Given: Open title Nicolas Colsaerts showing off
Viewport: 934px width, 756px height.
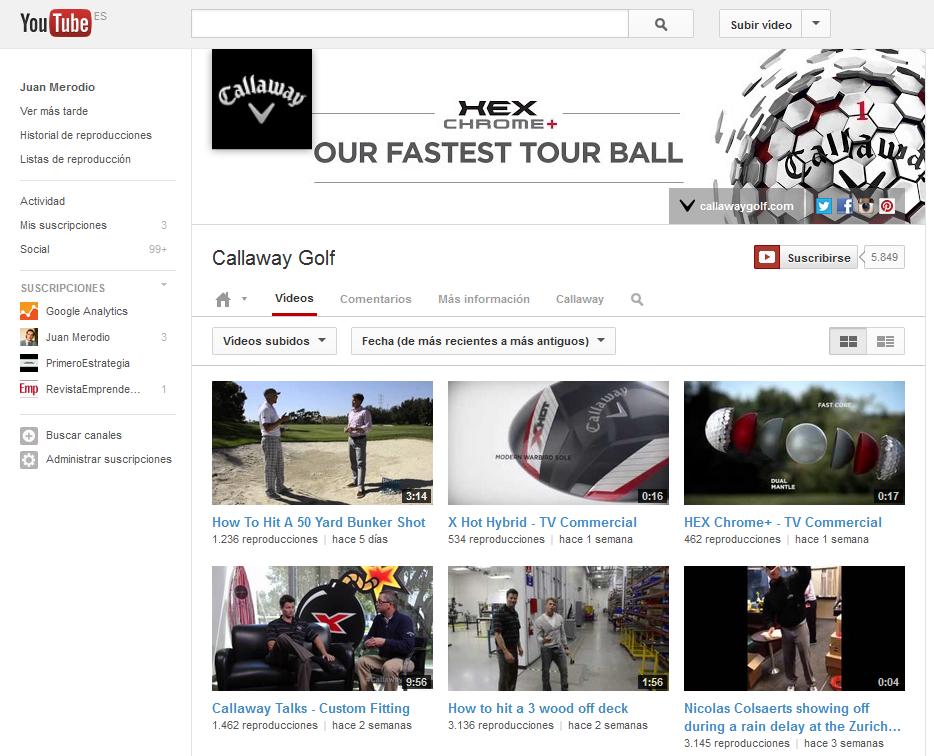Looking at the screenshot, I should pyautogui.click(x=792, y=717).
